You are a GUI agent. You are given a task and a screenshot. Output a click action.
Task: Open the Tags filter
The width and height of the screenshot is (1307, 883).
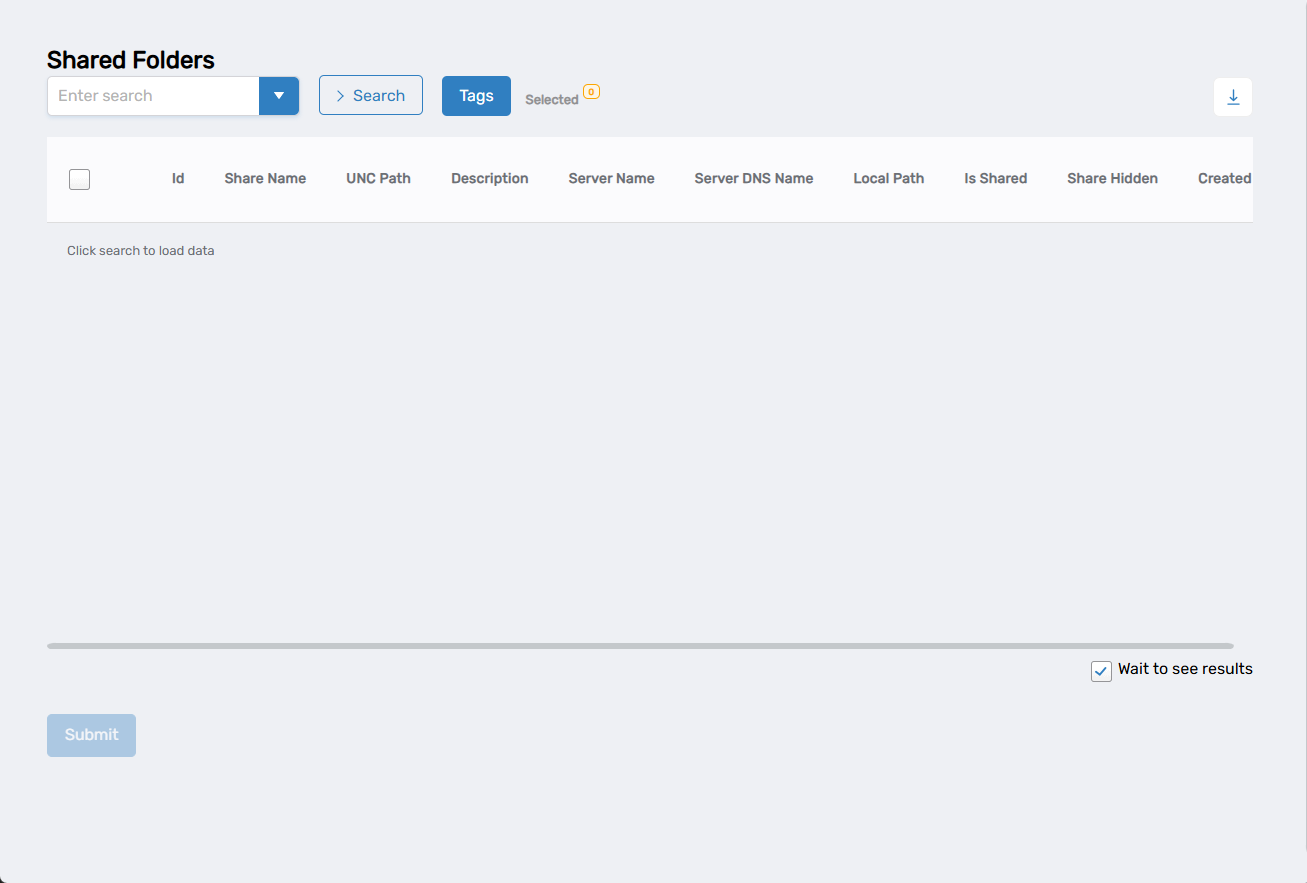tap(476, 95)
